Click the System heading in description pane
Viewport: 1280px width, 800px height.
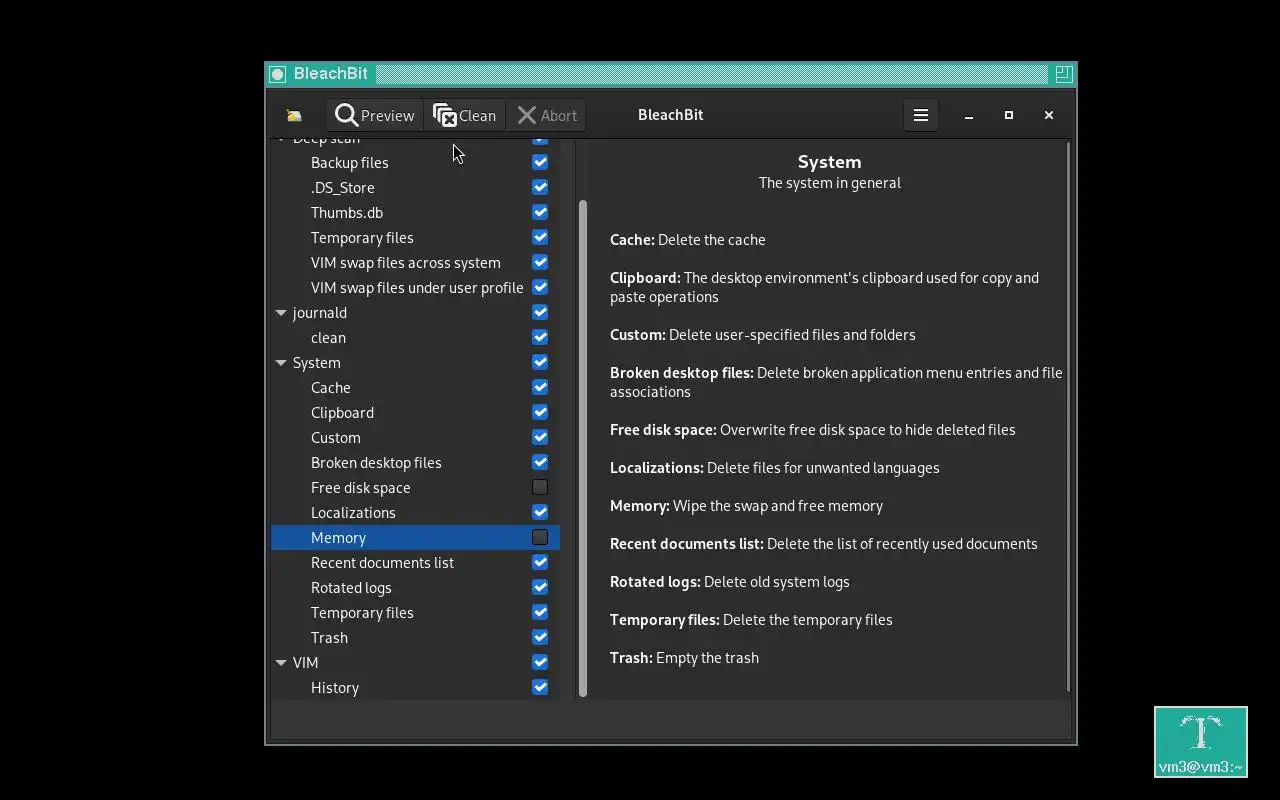pos(829,161)
